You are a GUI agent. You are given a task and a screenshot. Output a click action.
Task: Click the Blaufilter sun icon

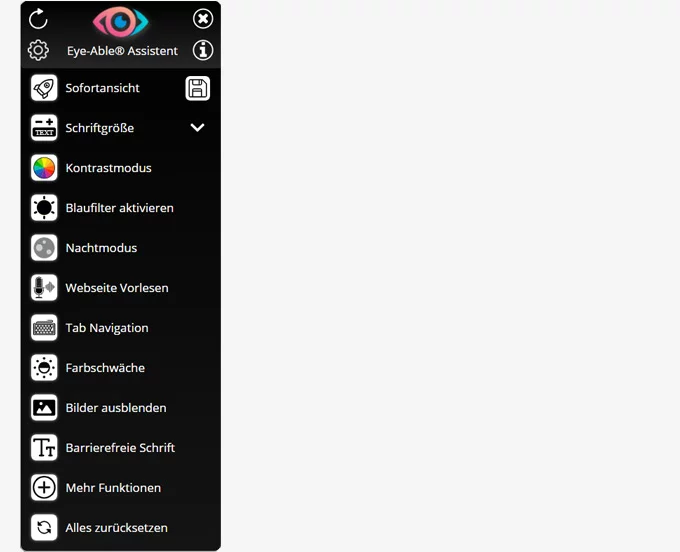(44, 208)
